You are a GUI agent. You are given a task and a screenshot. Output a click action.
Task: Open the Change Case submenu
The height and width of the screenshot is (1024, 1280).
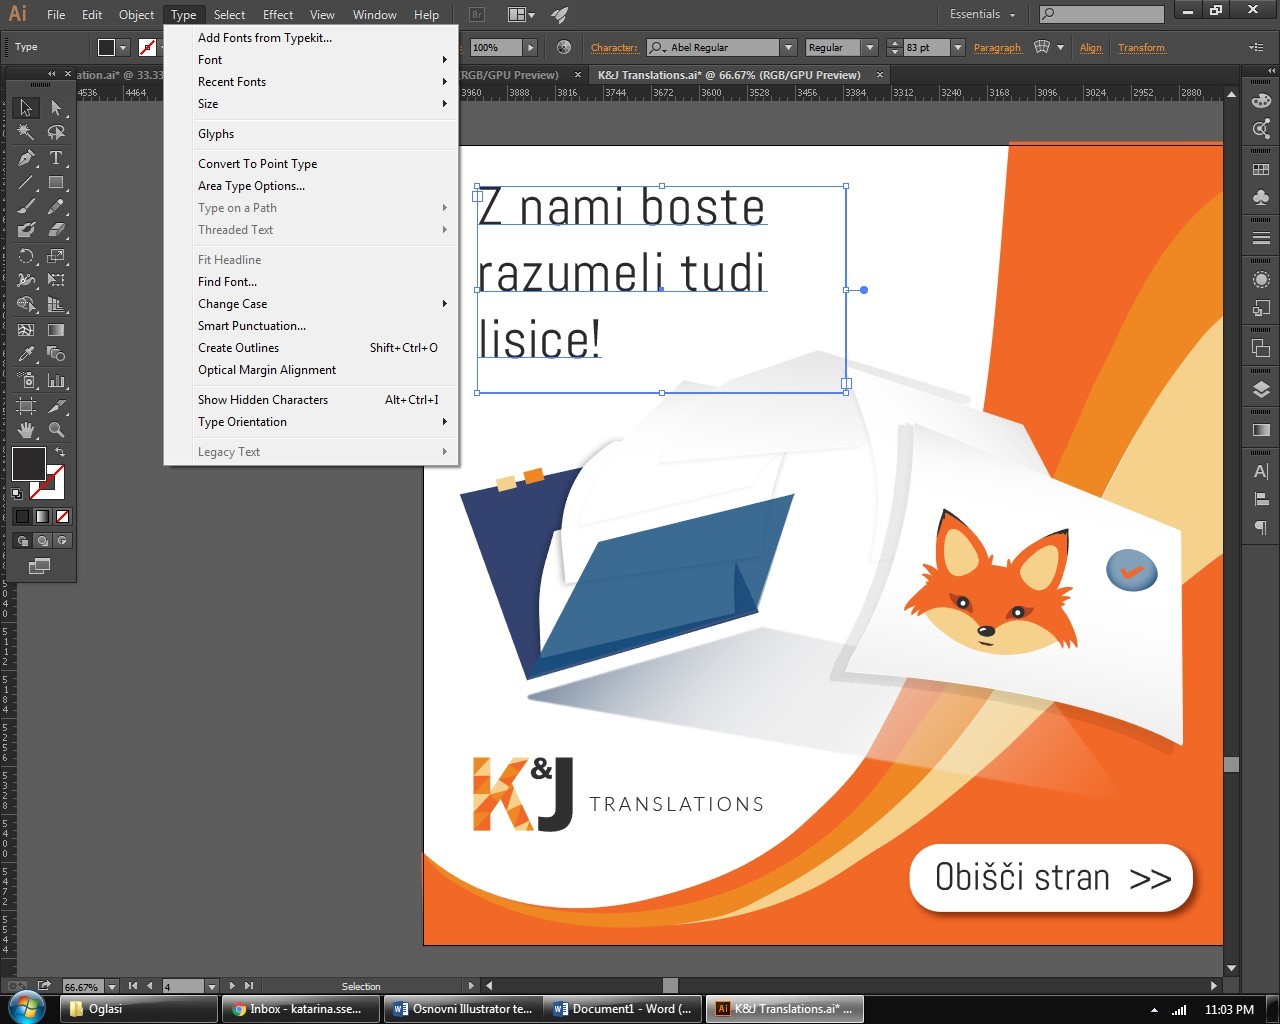coord(232,304)
